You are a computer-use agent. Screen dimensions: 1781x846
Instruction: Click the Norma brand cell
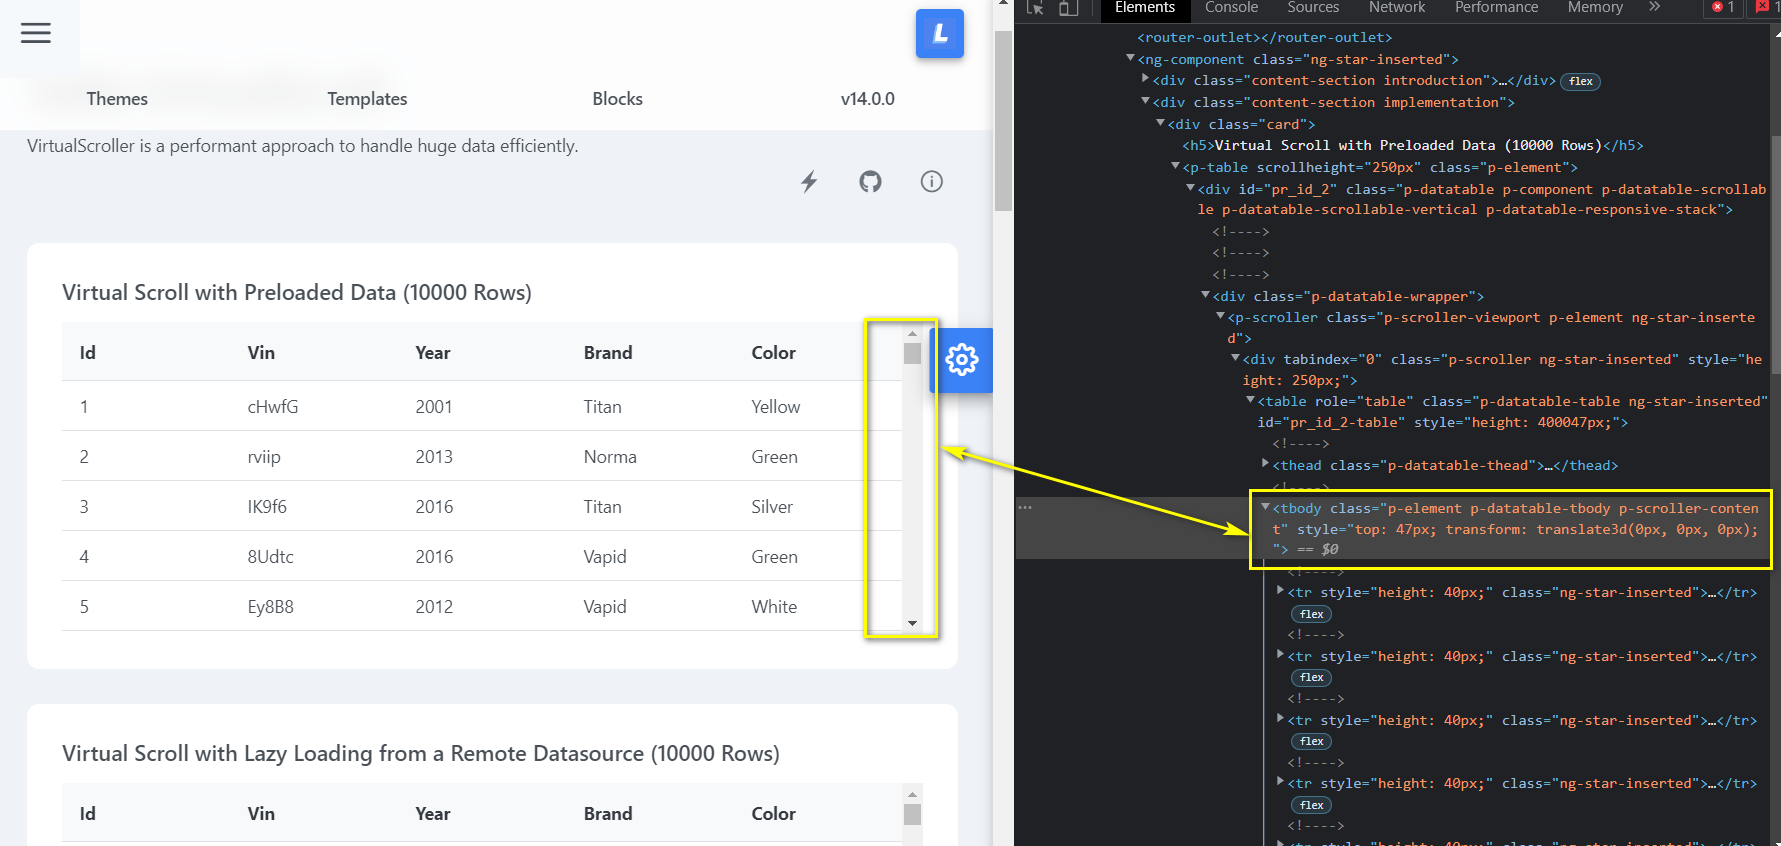click(x=610, y=457)
